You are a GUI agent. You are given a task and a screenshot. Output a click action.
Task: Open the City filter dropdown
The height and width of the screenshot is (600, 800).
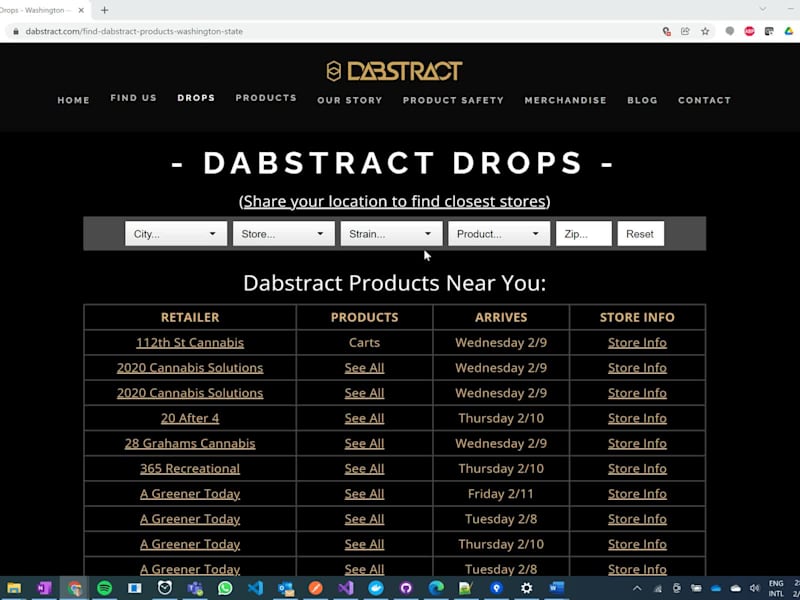(x=176, y=234)
